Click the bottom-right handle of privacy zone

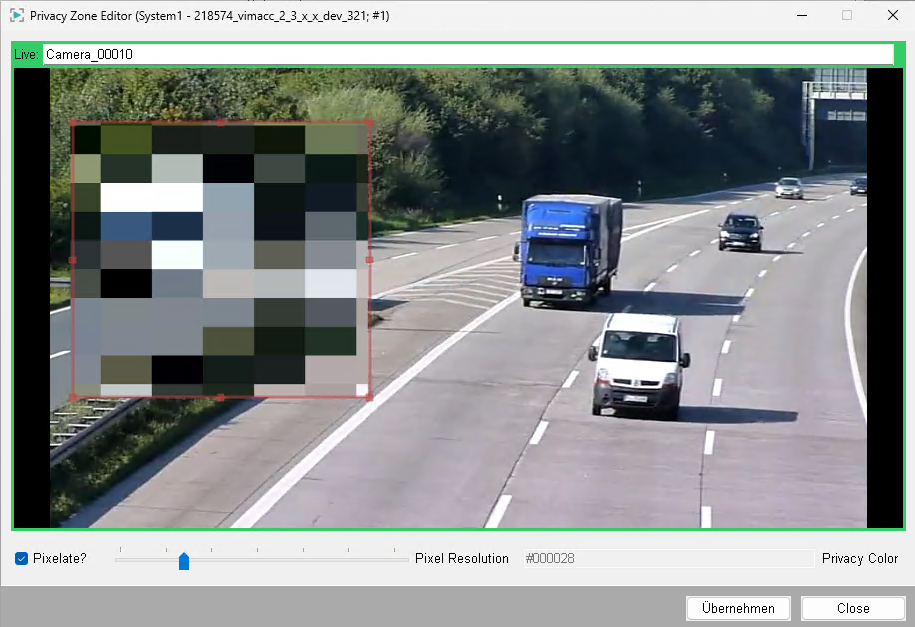tap(369, 397)
